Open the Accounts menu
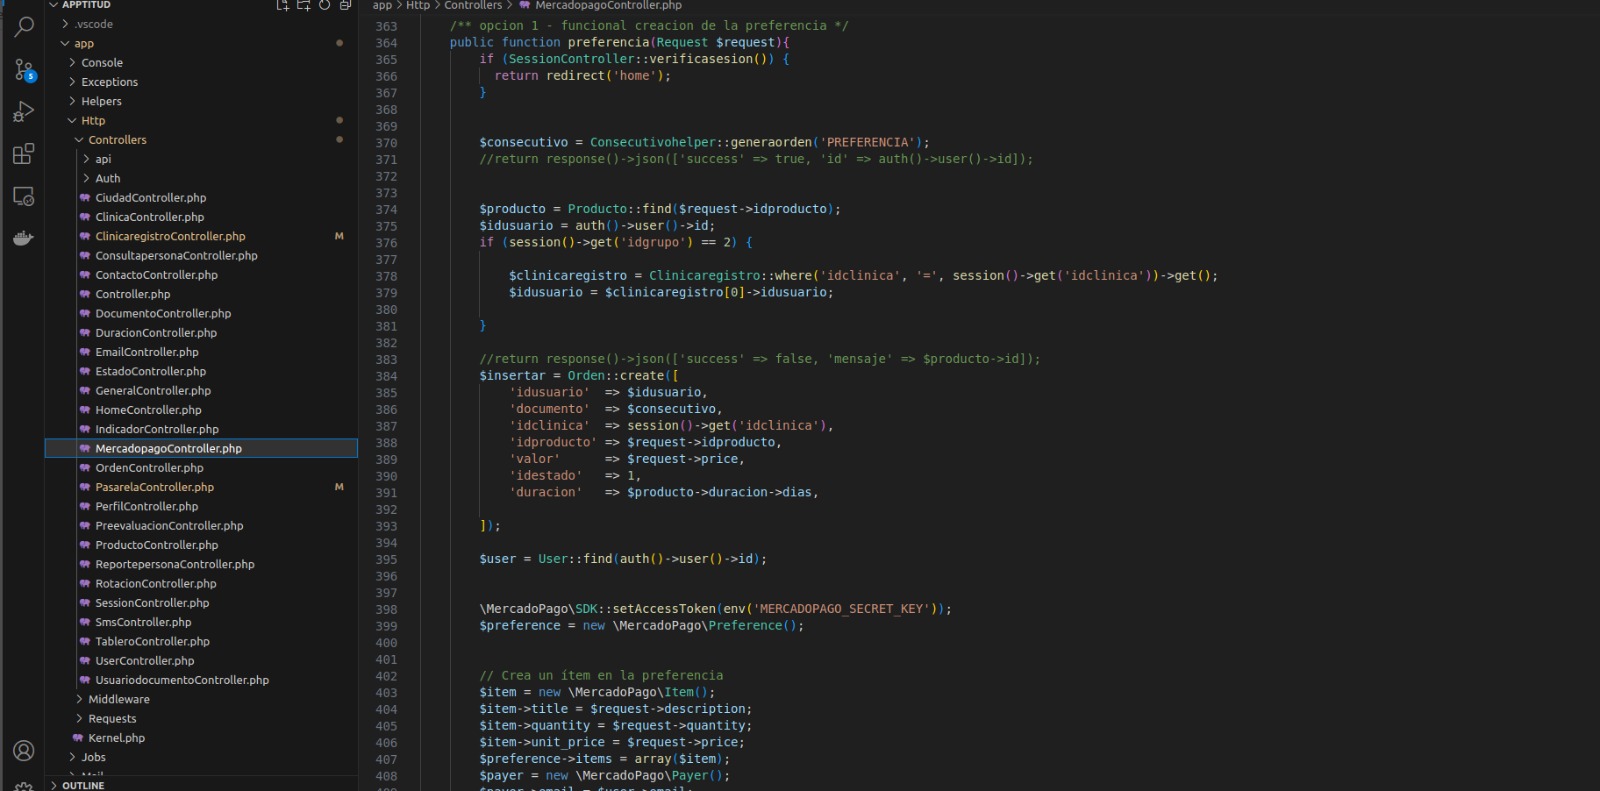The height and width of the screenshot is (791, 1600). click(x=24, y=750)
